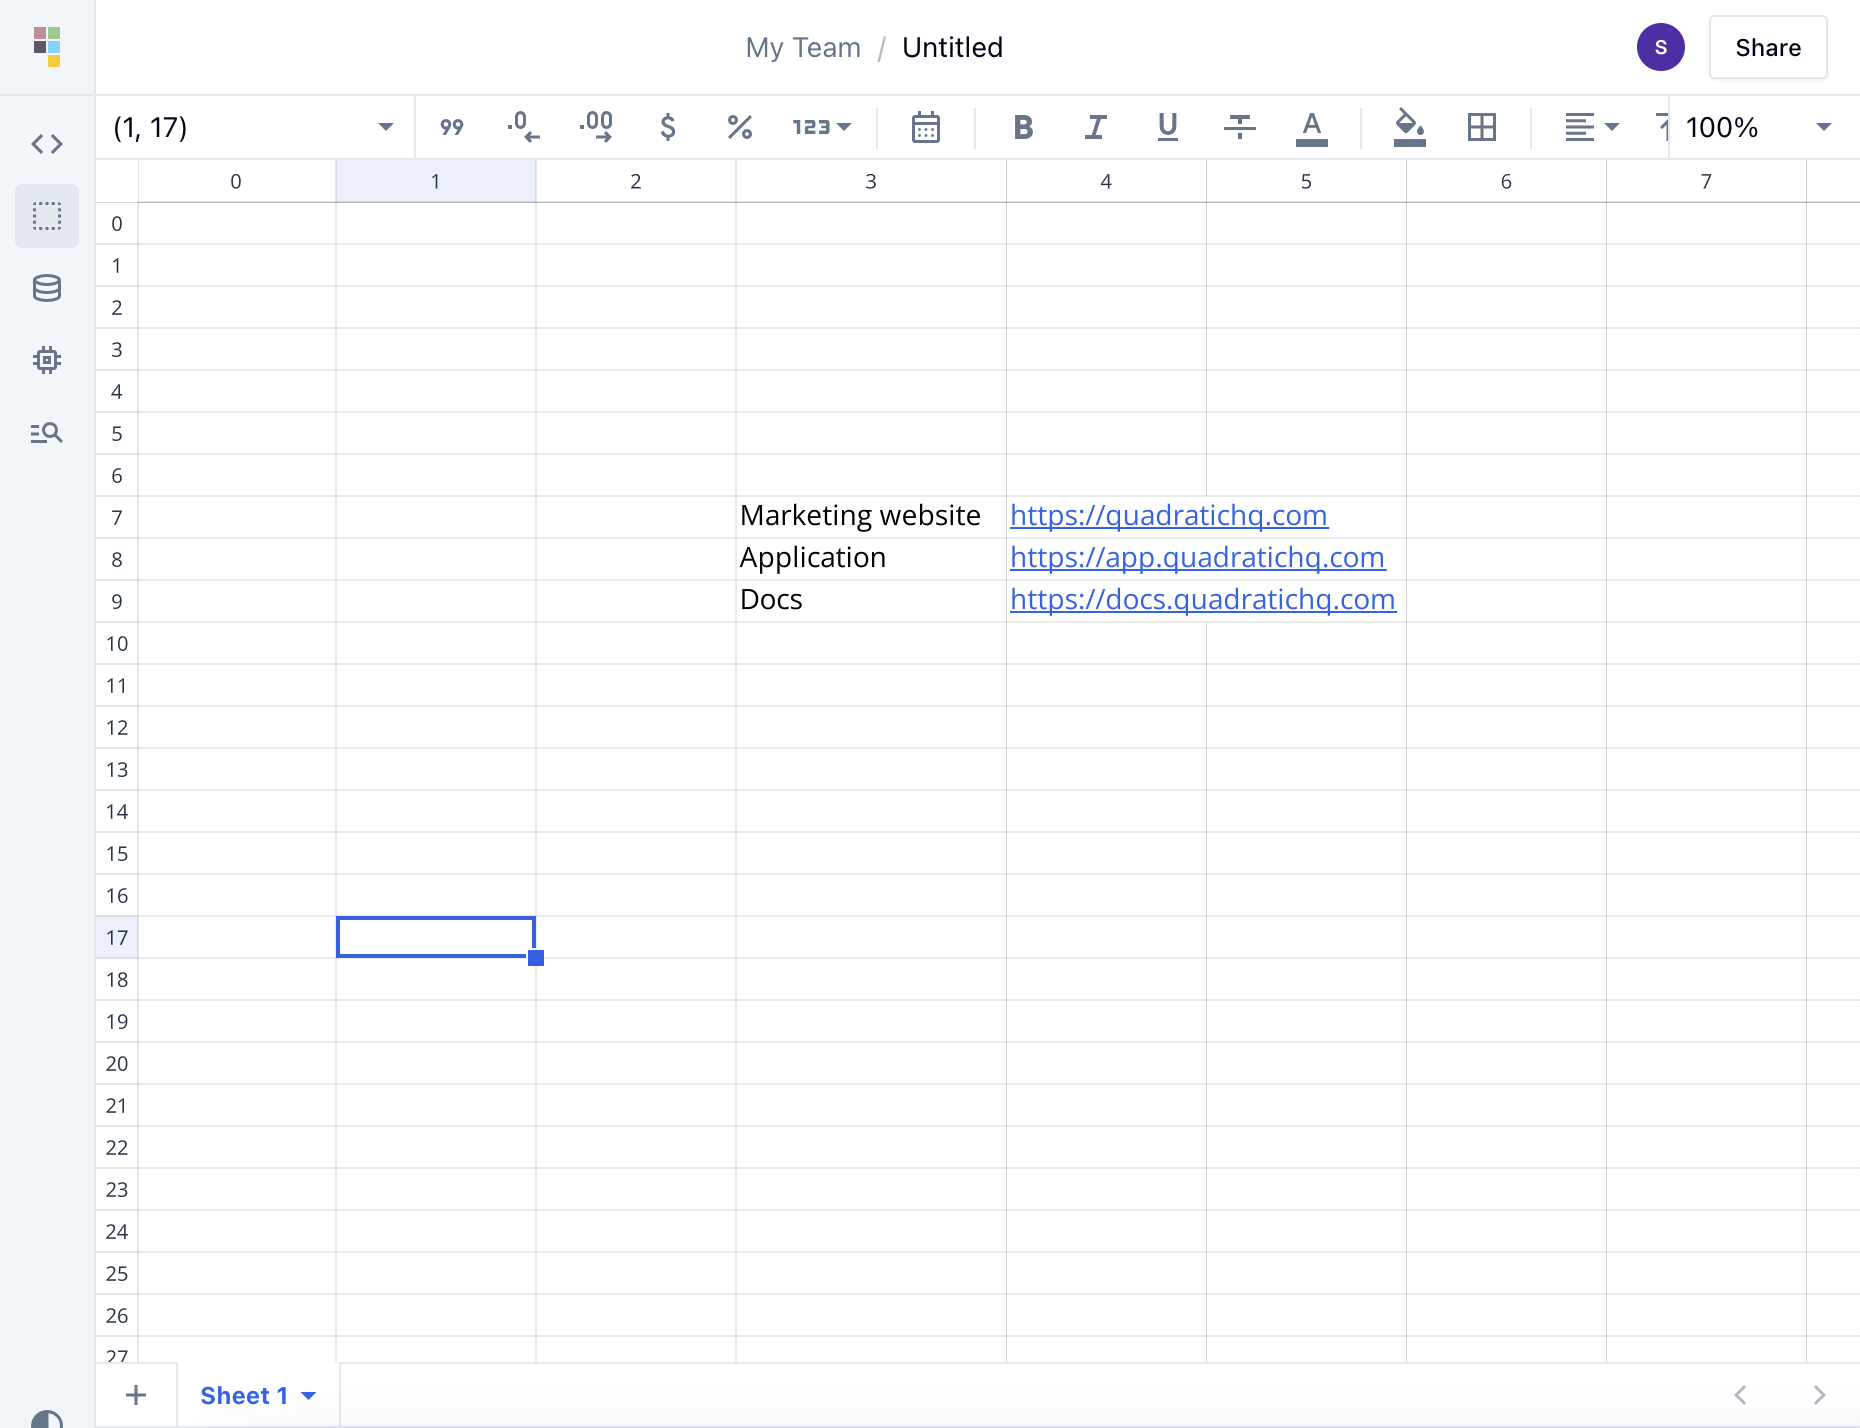Select row header 17
The image size is (1860, 1428).
117,937
